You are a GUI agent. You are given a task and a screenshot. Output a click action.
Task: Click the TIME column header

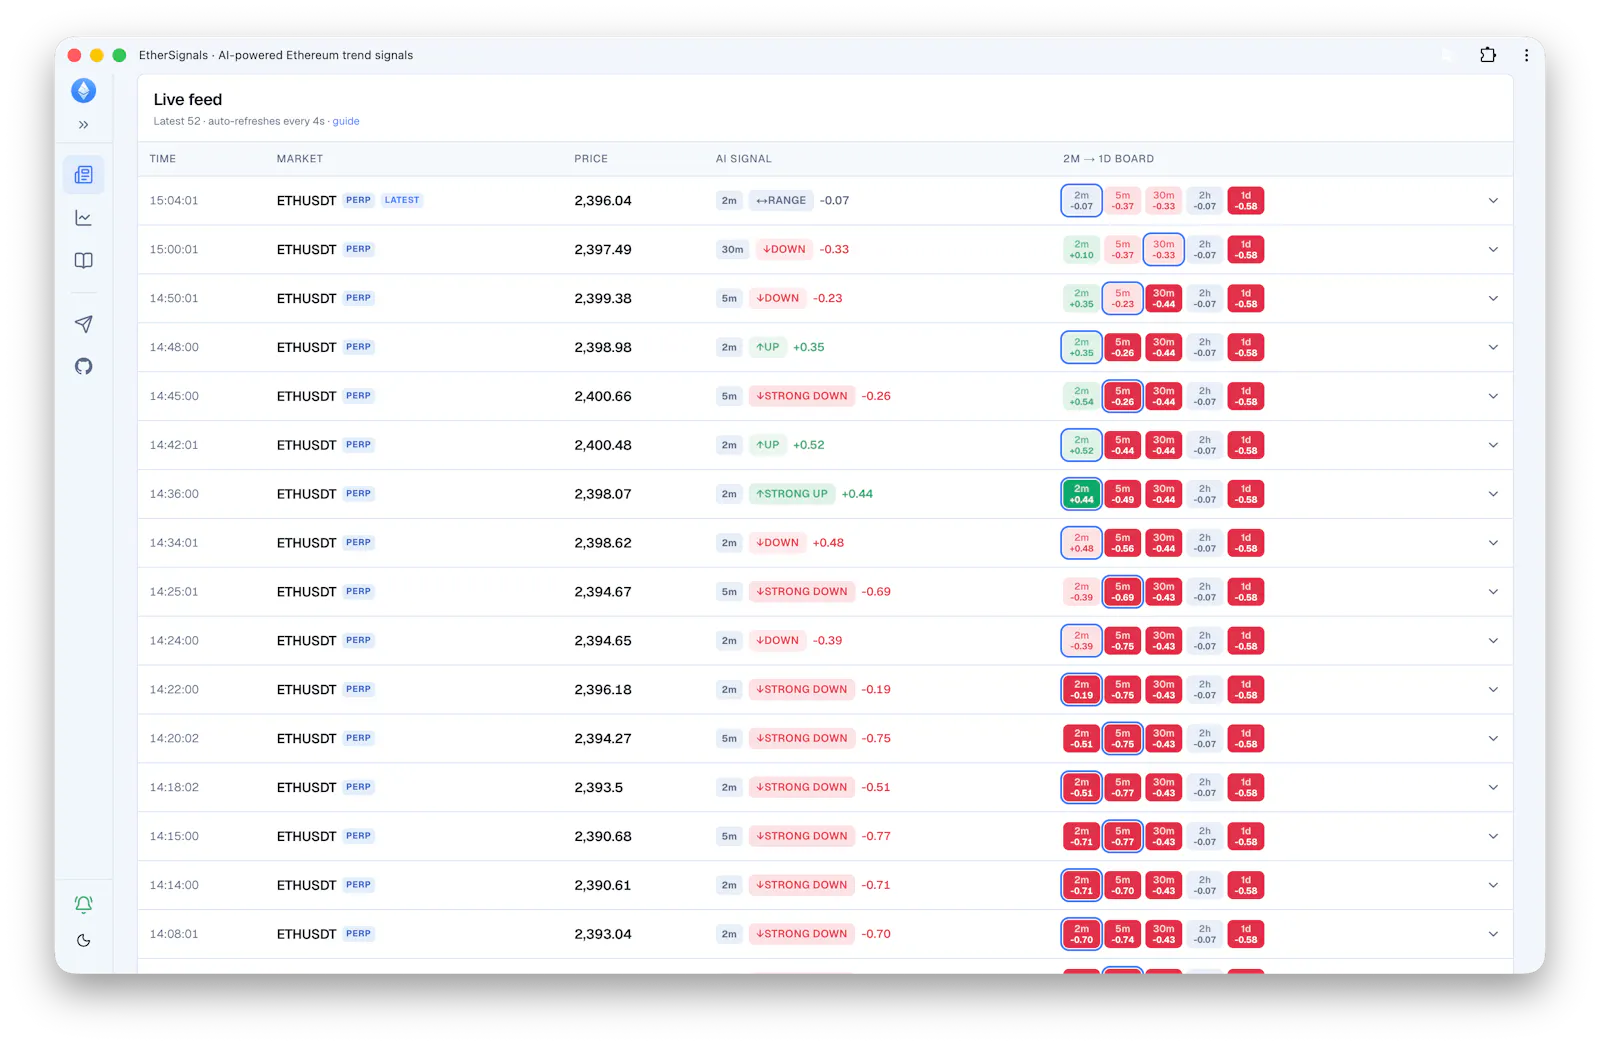coord(163,159)
